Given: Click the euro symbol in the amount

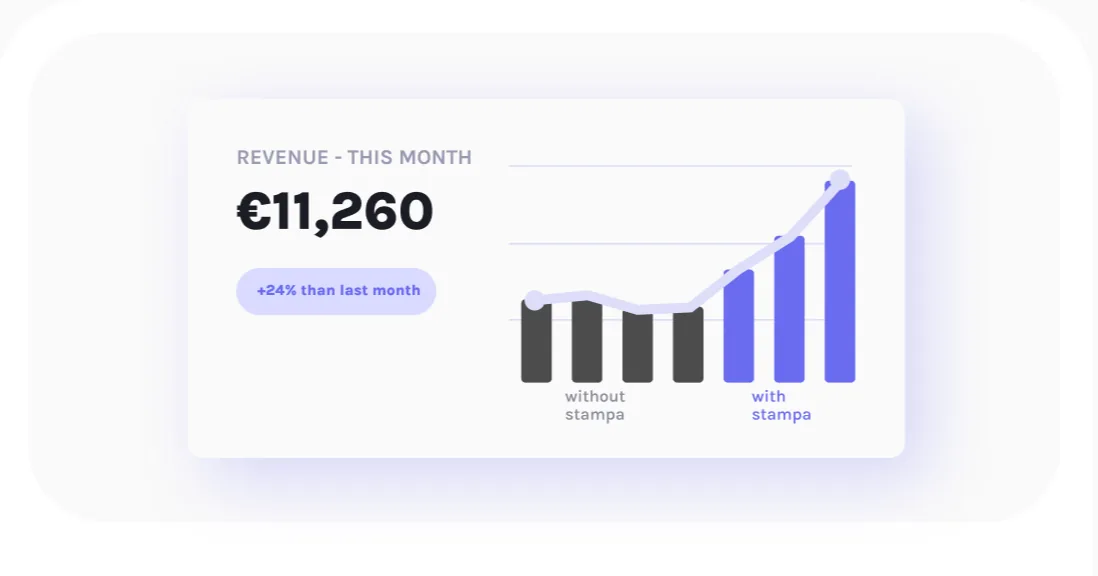Looking at the screenshot, I should coord(253,211).
